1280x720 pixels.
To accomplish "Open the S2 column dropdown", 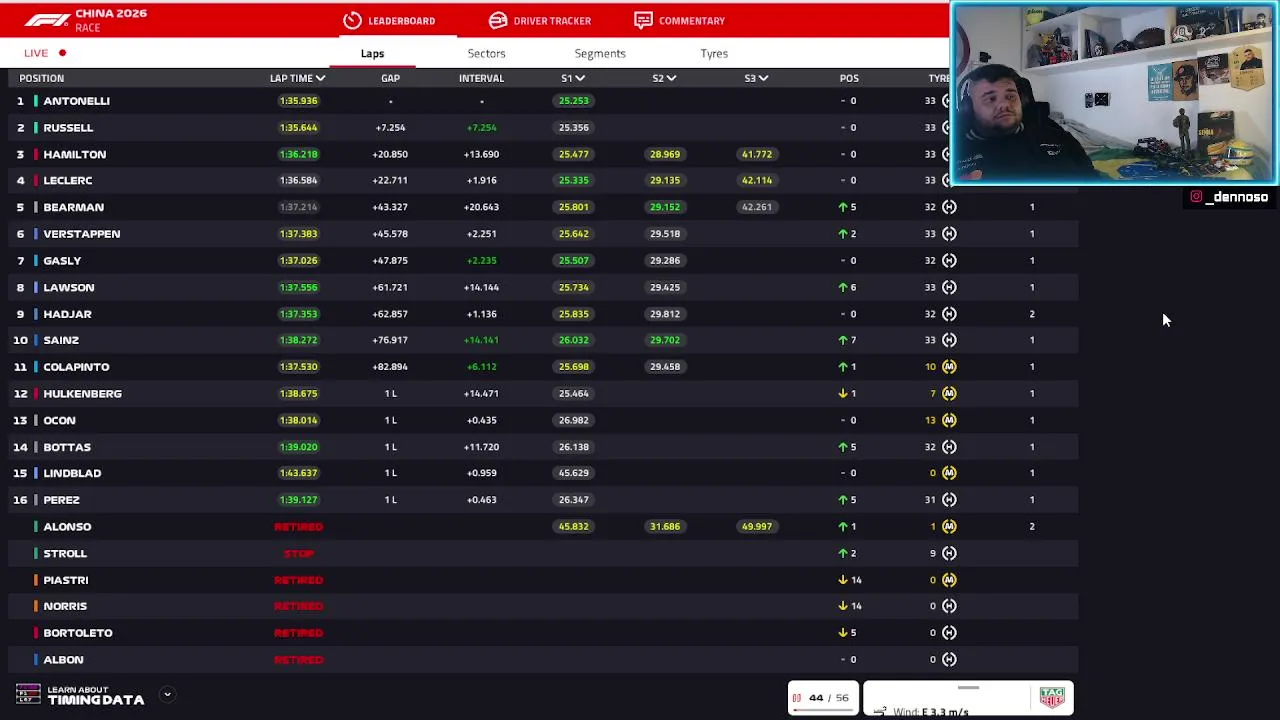I will 671,78.
